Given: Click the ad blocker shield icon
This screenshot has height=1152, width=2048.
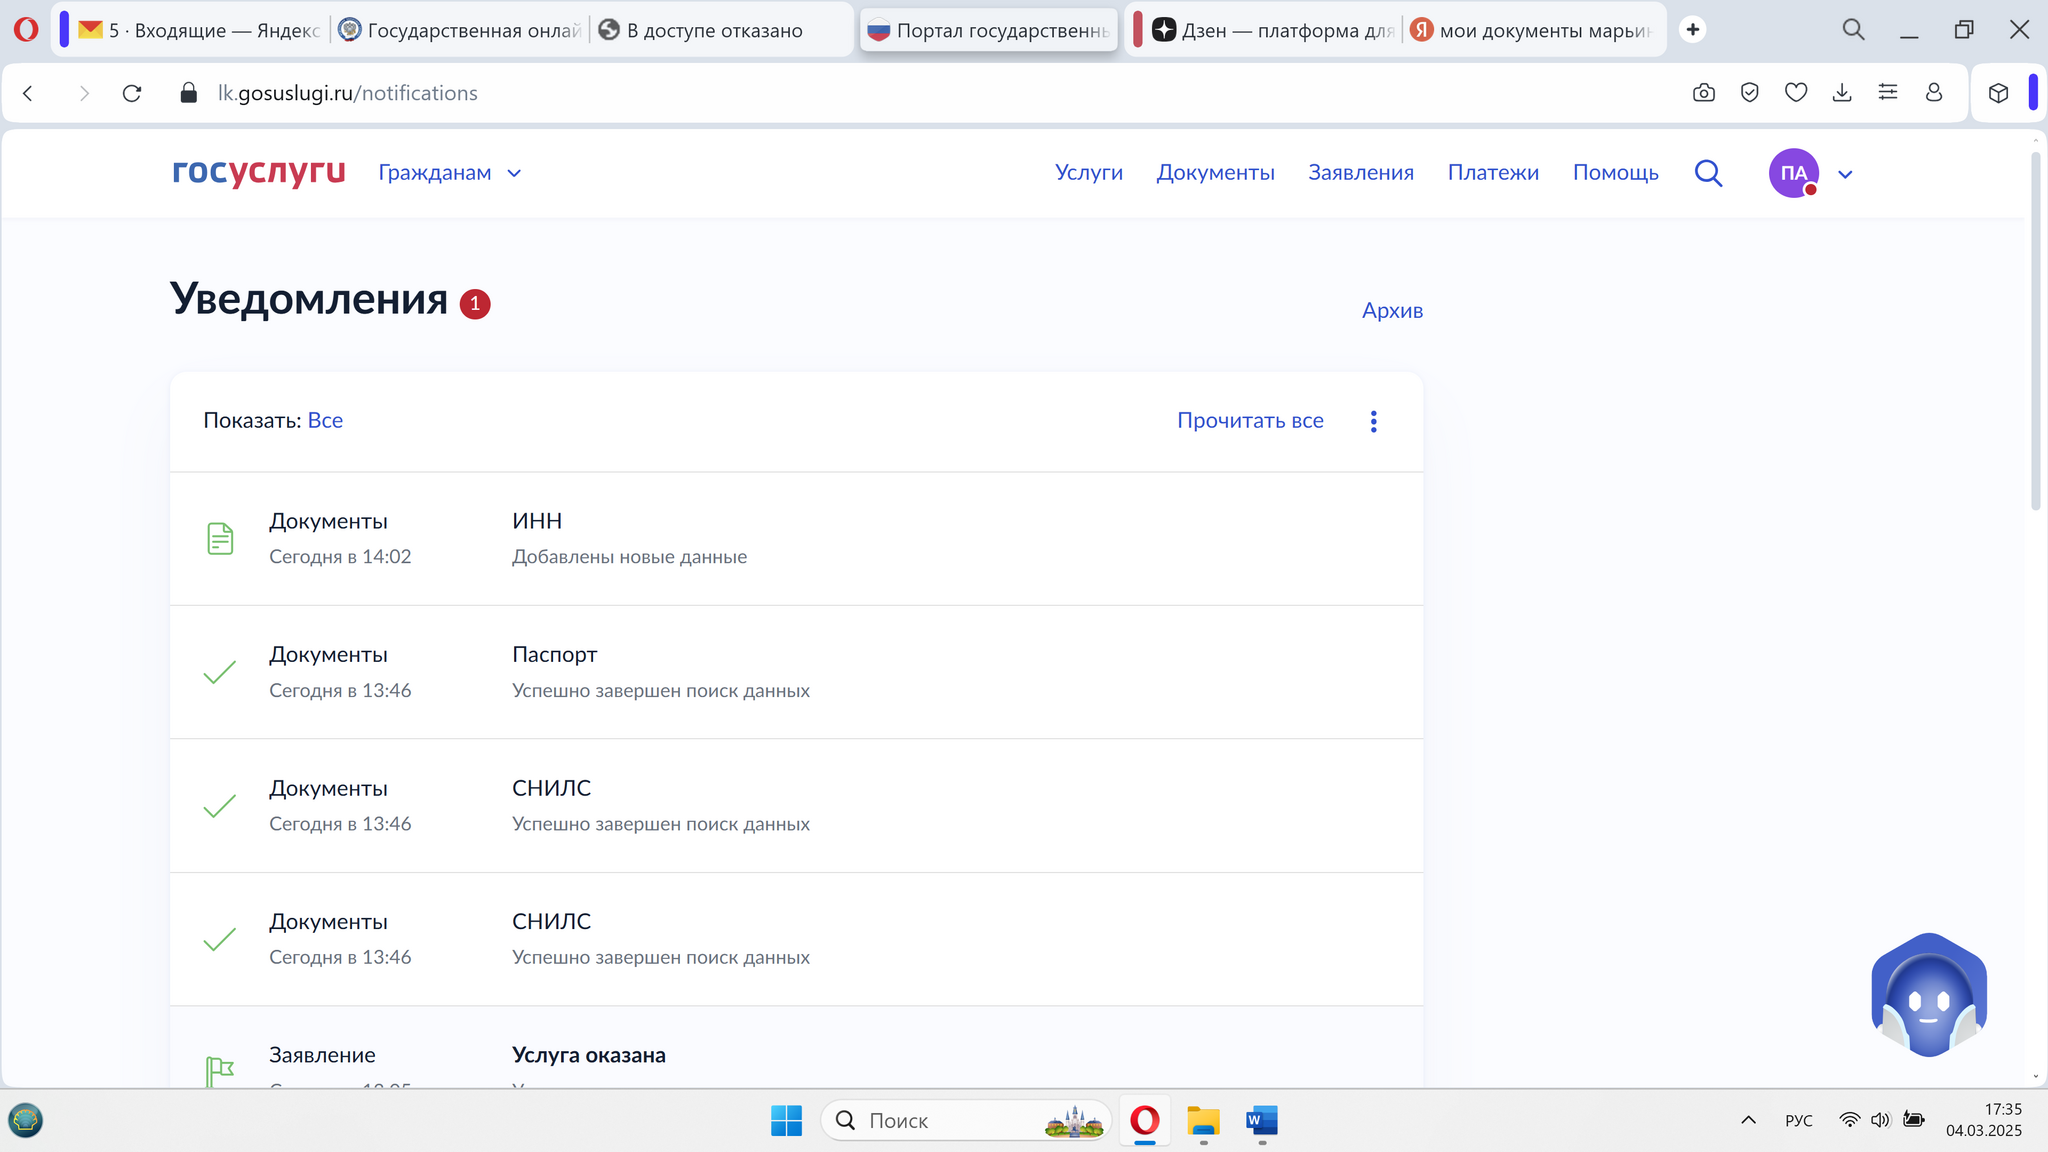Looking at the screenshot, I should pos(1750,93).
